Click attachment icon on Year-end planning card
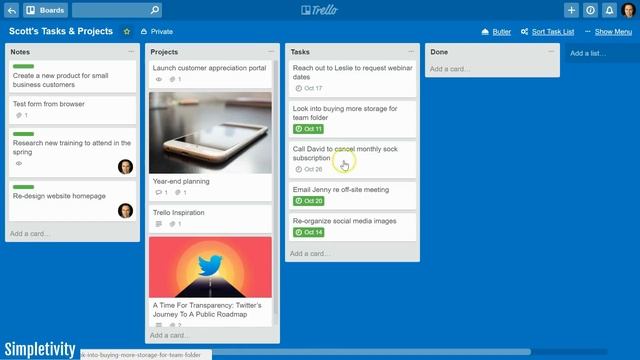Viewport: 640px width, 360px height. click(x=178, y=192)
